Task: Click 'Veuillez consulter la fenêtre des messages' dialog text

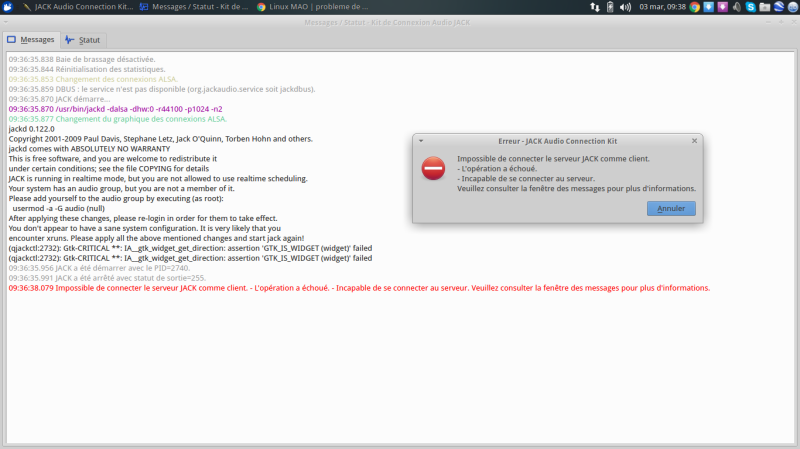Action: 577,188
